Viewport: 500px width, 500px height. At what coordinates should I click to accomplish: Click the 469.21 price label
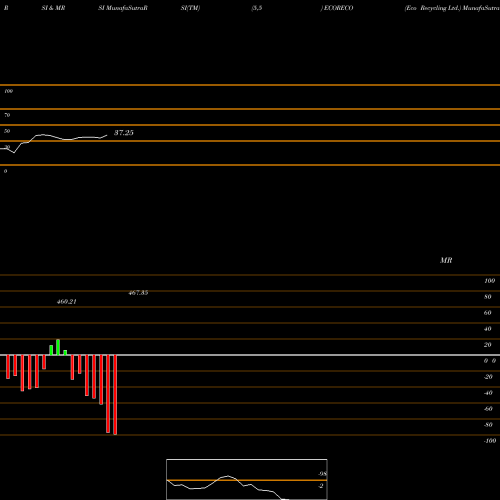pos(67,302)
